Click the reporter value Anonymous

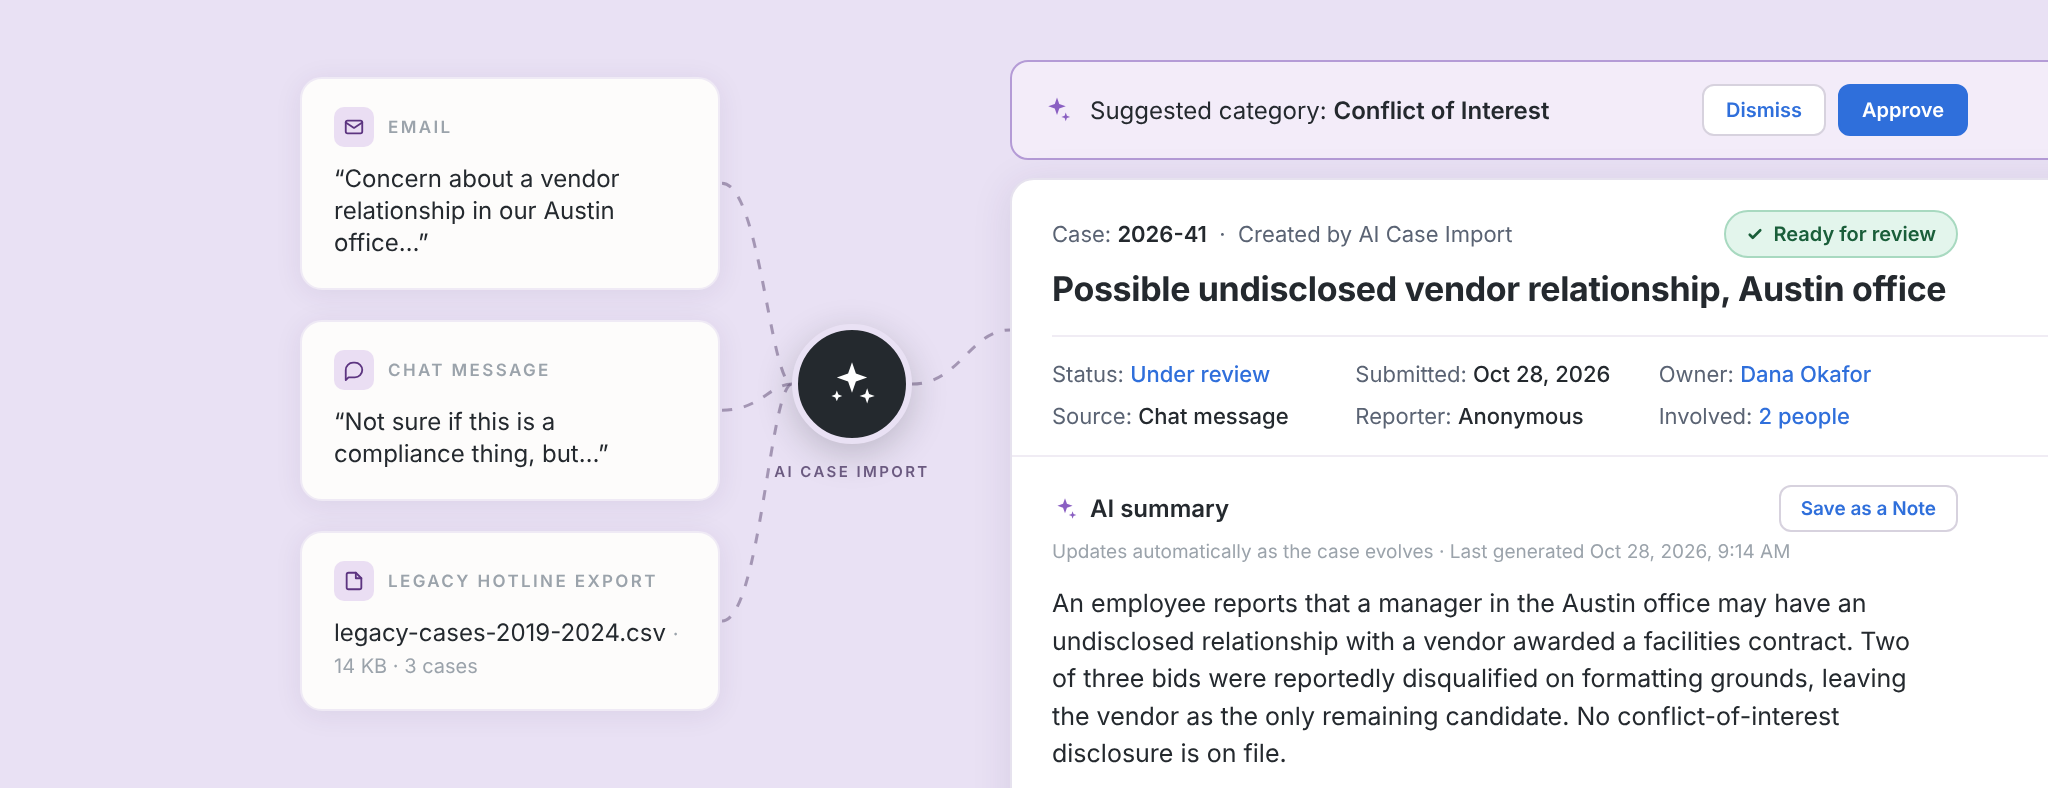(1520, 416)
